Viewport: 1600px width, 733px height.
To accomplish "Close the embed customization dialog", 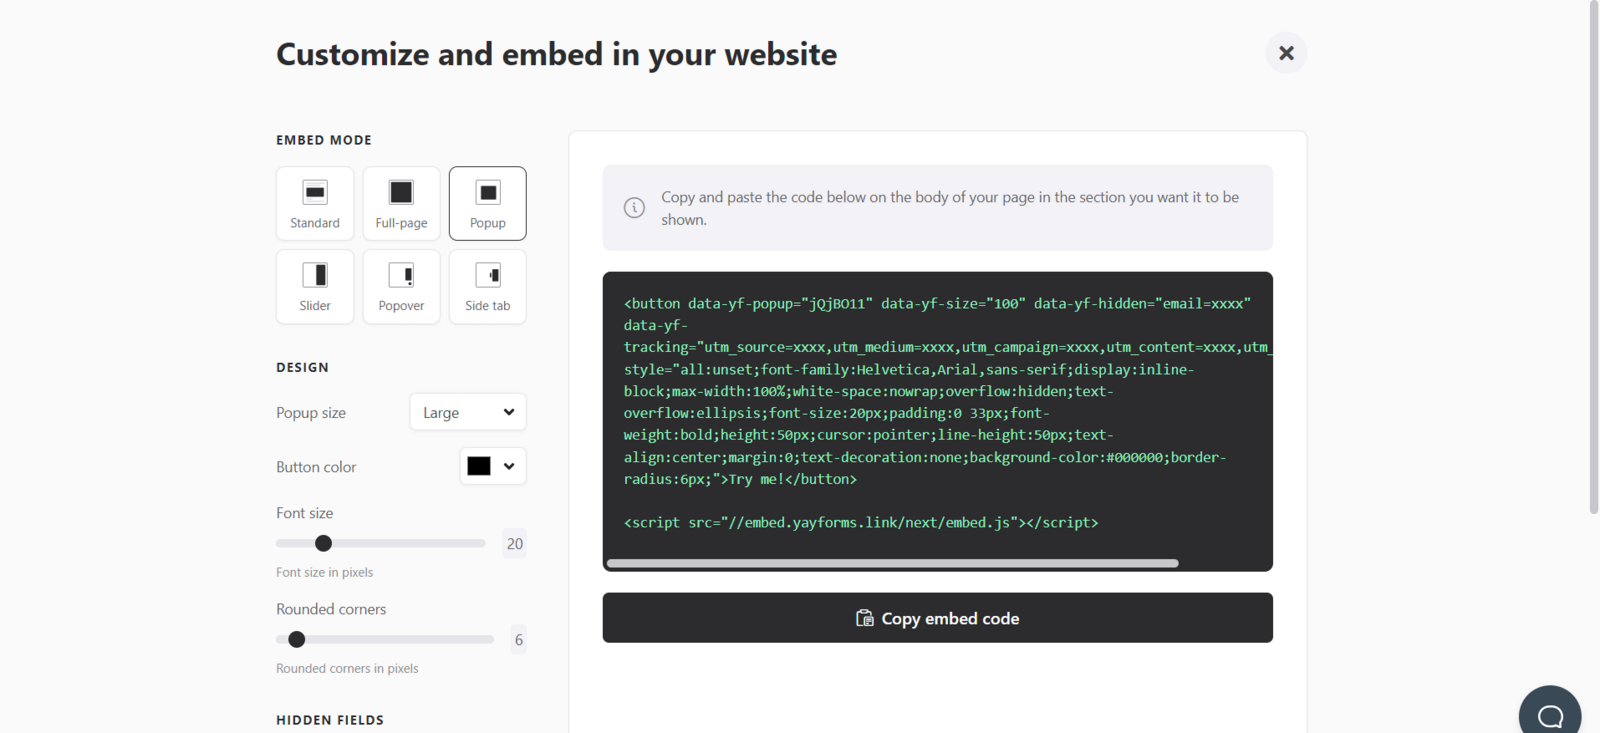I will tap(1286, 53).
